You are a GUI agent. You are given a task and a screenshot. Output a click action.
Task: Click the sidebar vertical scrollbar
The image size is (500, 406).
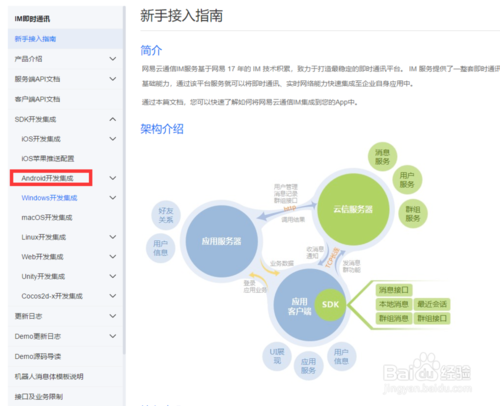click(124, 180)
